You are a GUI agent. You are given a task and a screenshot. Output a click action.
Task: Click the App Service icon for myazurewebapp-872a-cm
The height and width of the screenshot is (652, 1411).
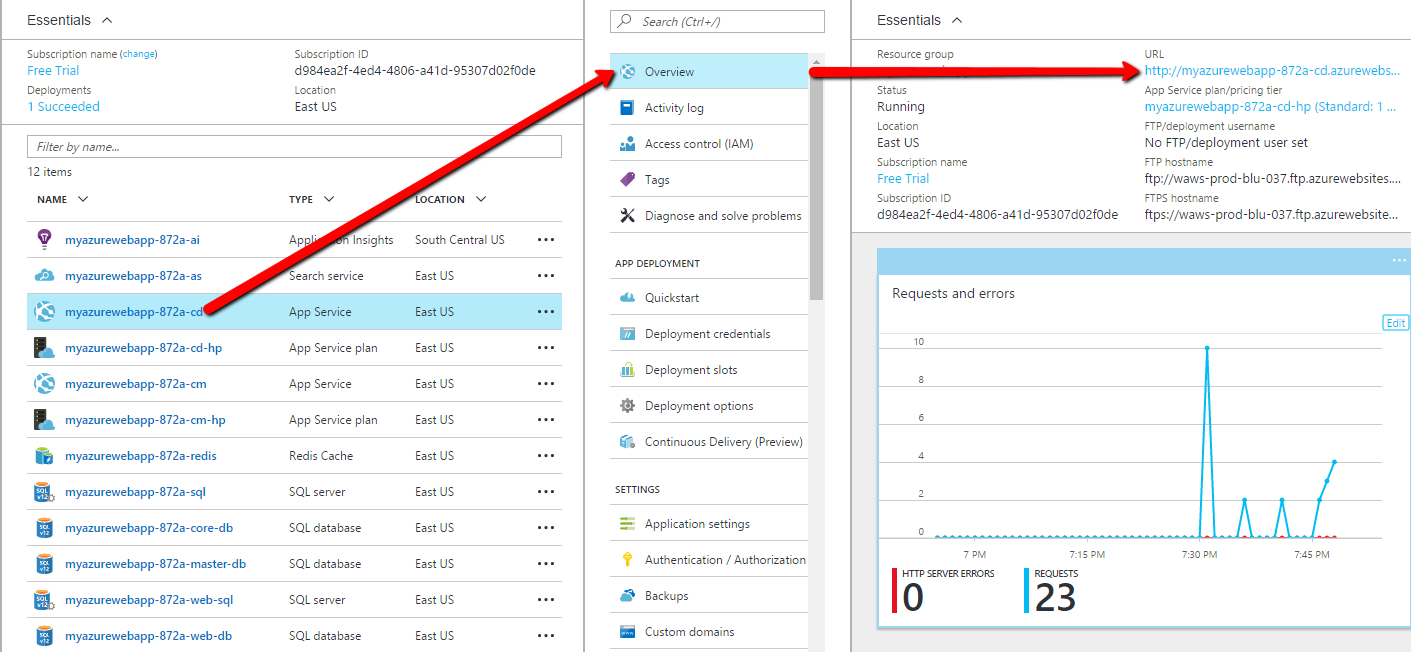point(44,383)
